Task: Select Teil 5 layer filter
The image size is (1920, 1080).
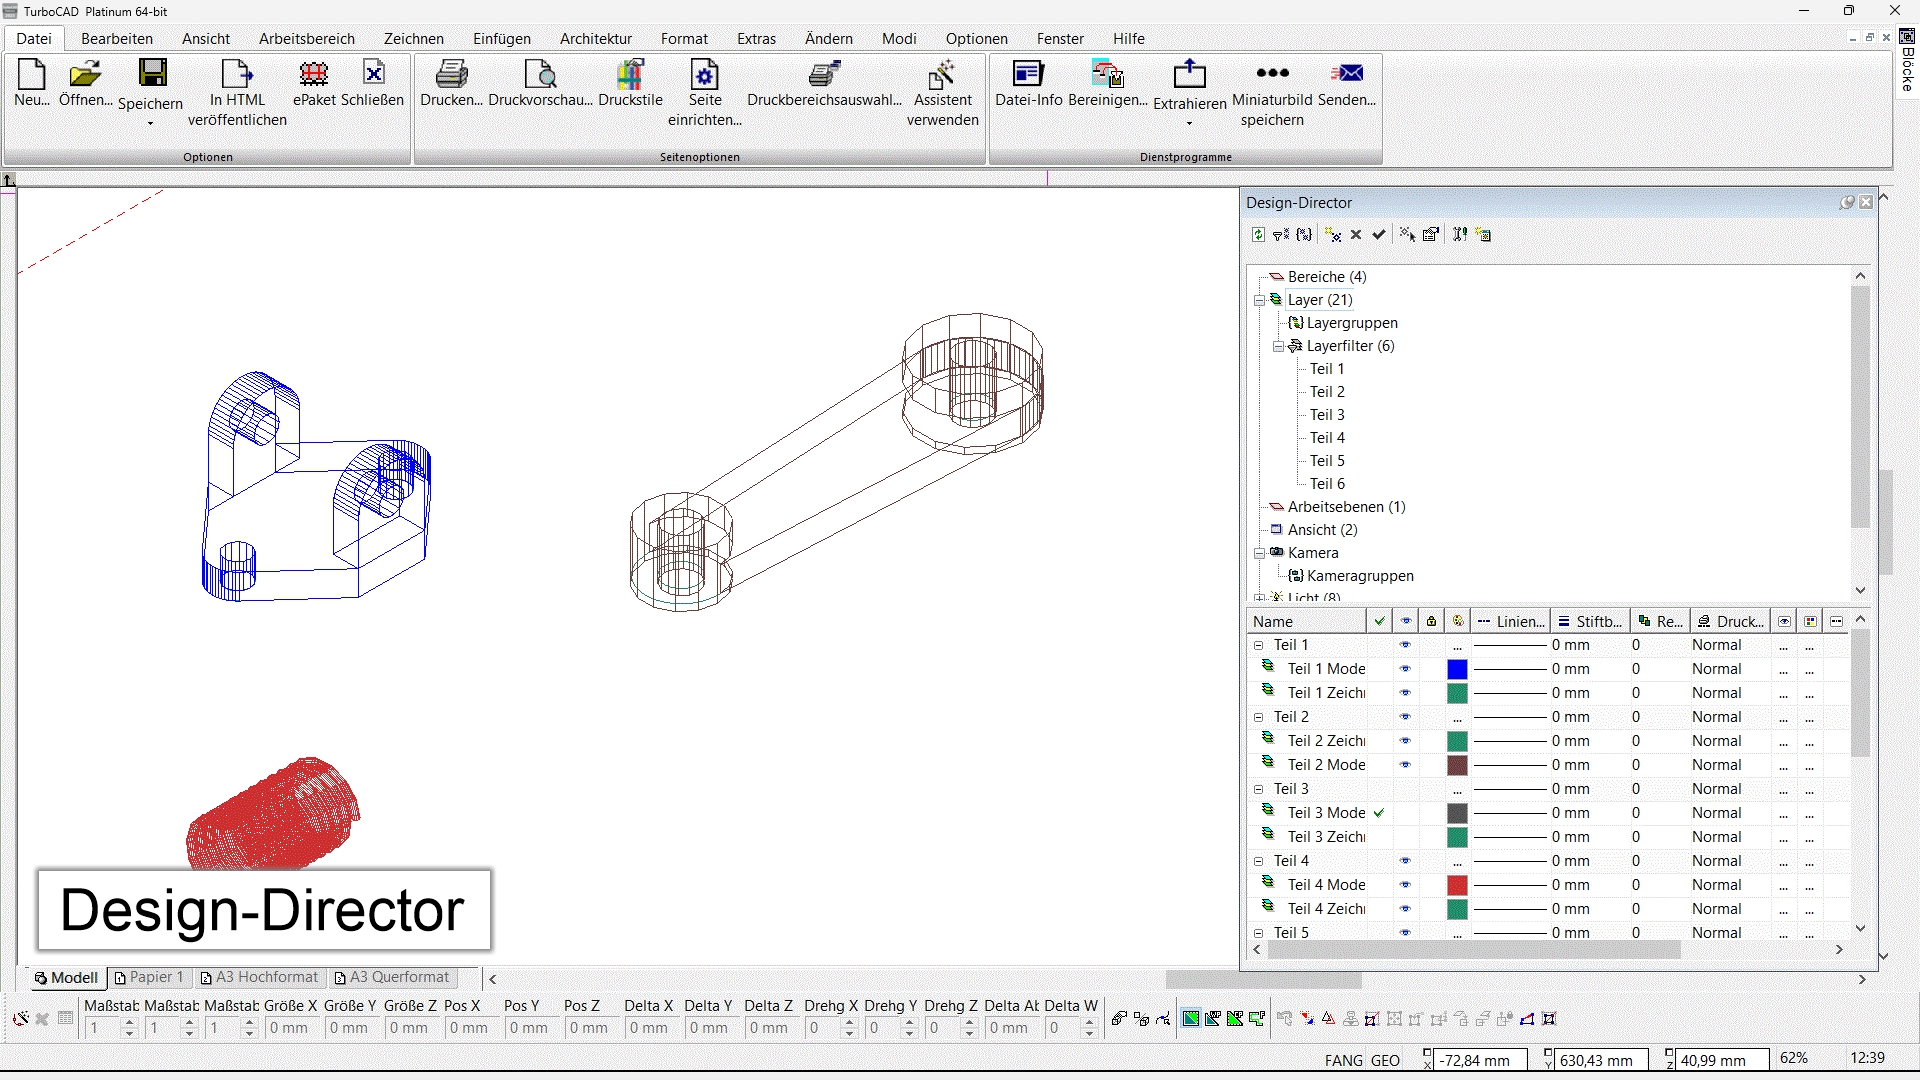Action: click(1327, 461)
